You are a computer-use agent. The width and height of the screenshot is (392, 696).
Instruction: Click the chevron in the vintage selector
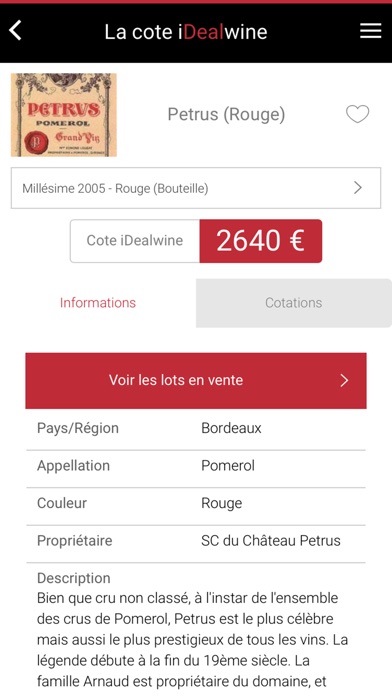point(358,188)
